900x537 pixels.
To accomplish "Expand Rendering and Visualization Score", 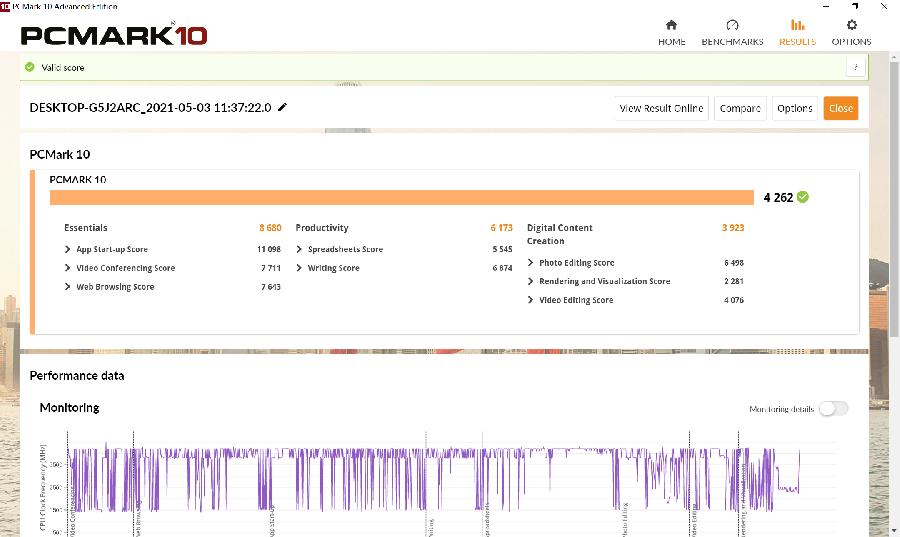I will 531,281.
